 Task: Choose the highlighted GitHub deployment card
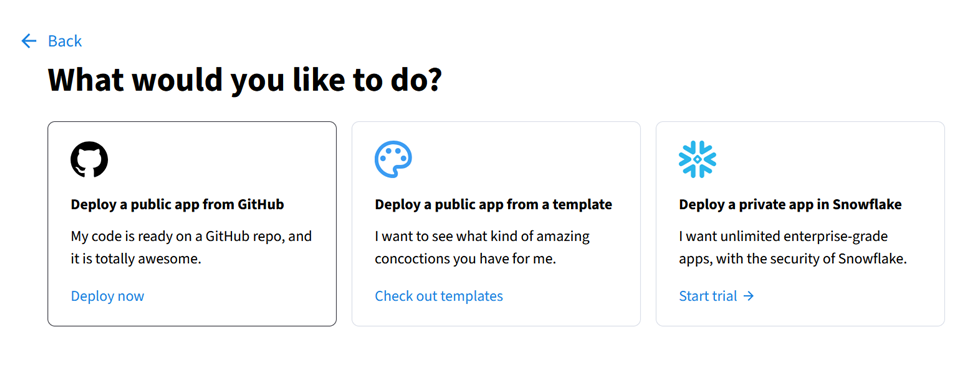point(192,223)
